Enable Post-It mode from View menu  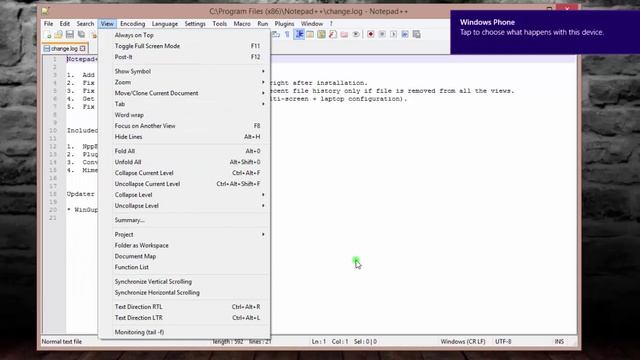pos(184,57)
